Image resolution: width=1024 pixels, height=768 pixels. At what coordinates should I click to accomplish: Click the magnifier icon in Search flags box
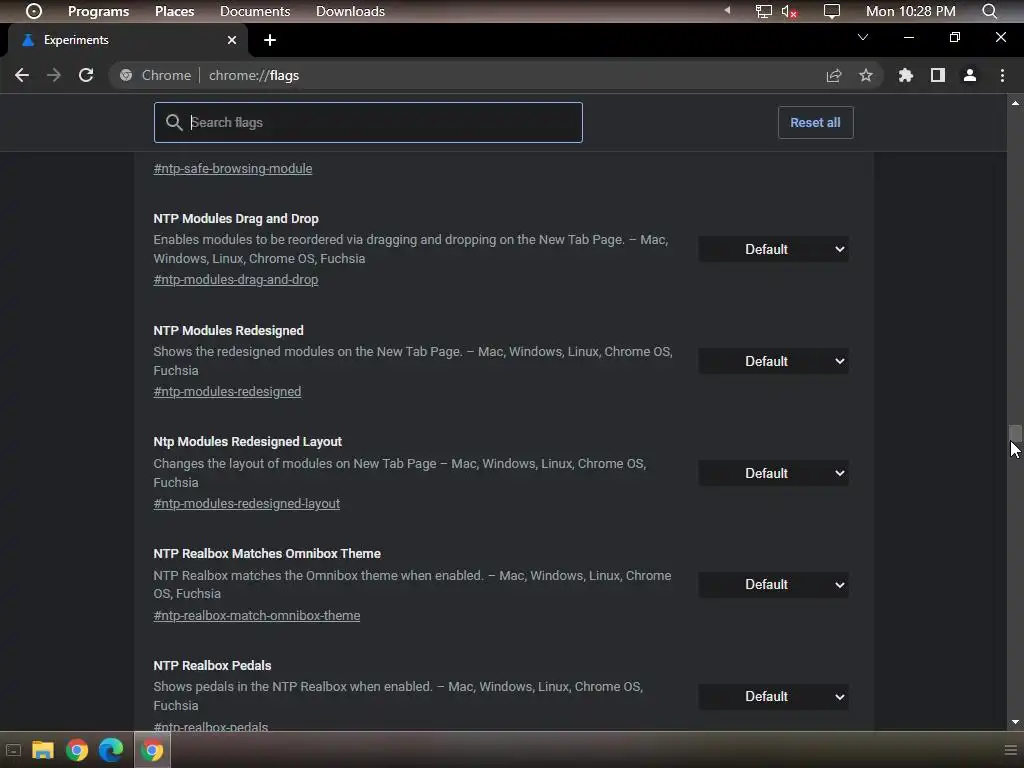pyautogui.click(x=174, y=122)
